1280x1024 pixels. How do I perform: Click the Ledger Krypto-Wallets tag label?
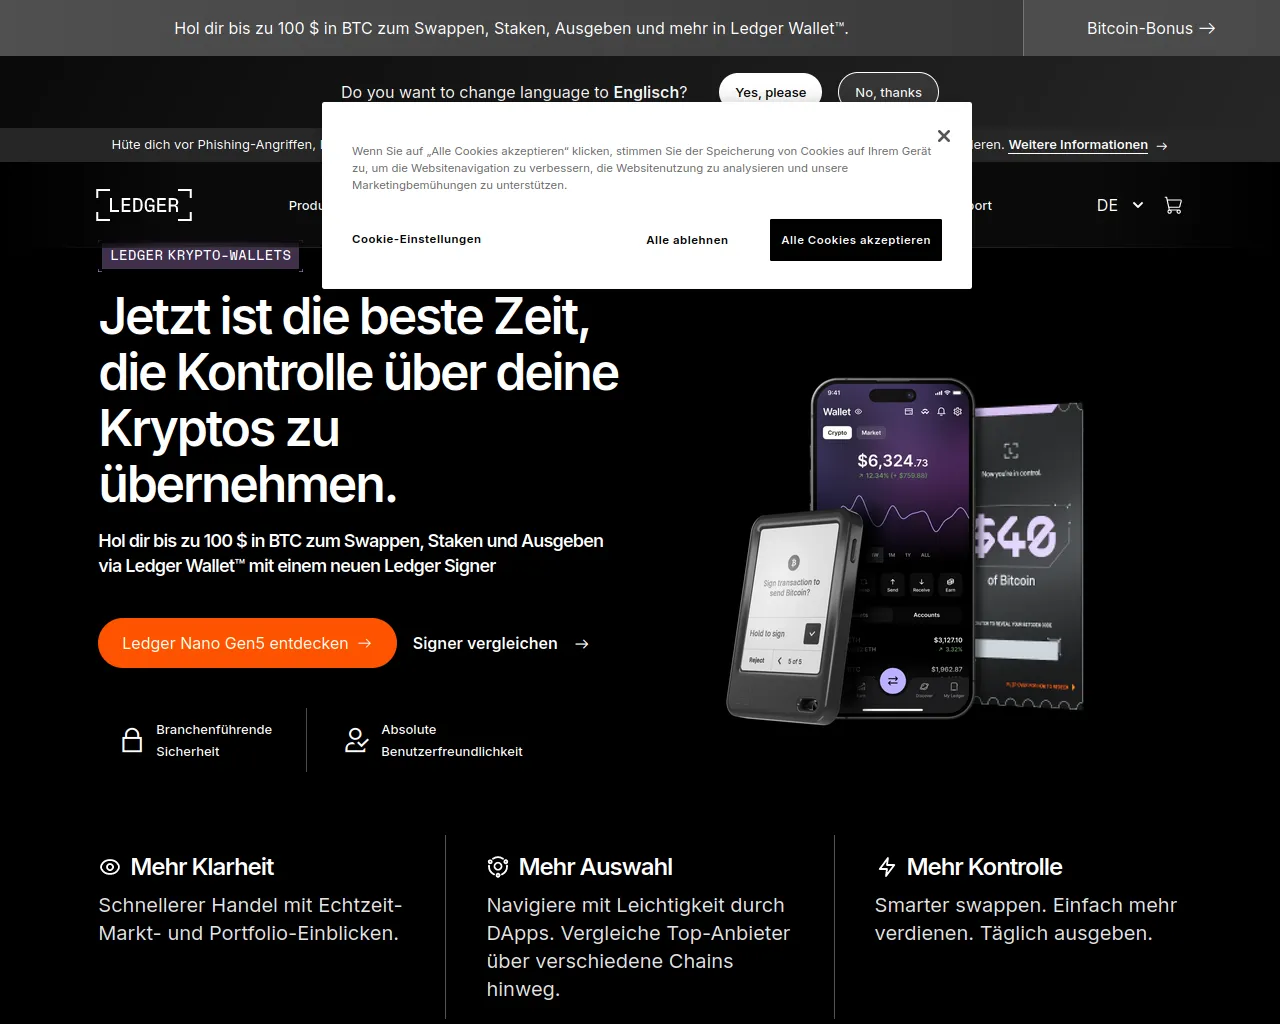201,256
